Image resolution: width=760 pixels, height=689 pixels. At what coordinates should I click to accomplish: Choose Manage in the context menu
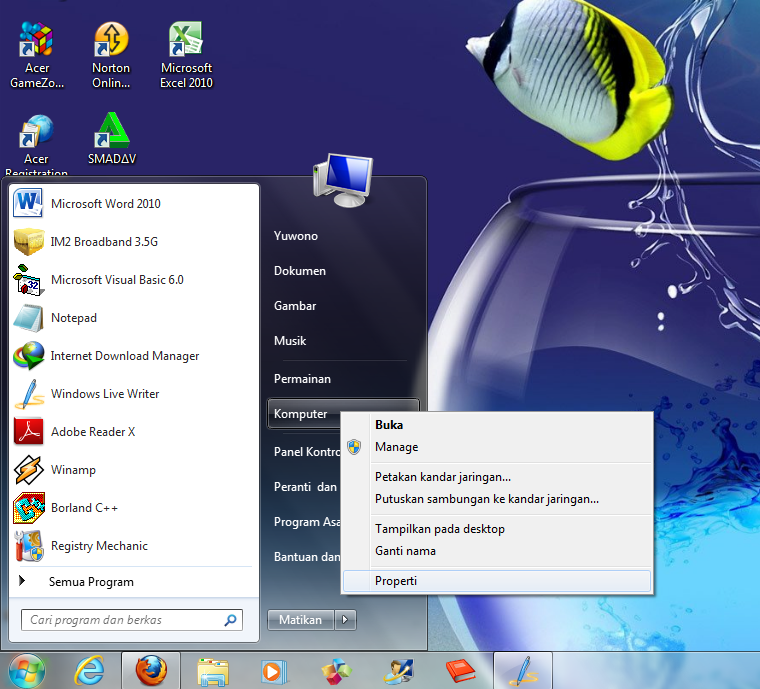coord(497,447)
